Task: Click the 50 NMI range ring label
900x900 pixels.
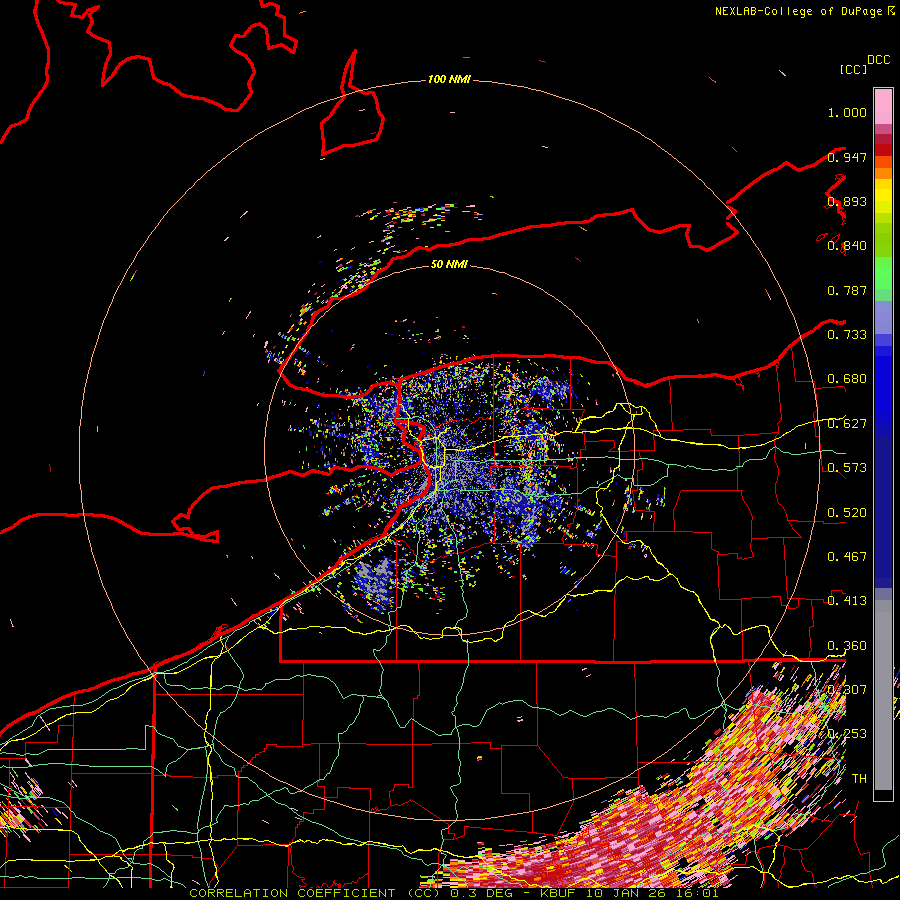Action: click(x=449, y=264)
